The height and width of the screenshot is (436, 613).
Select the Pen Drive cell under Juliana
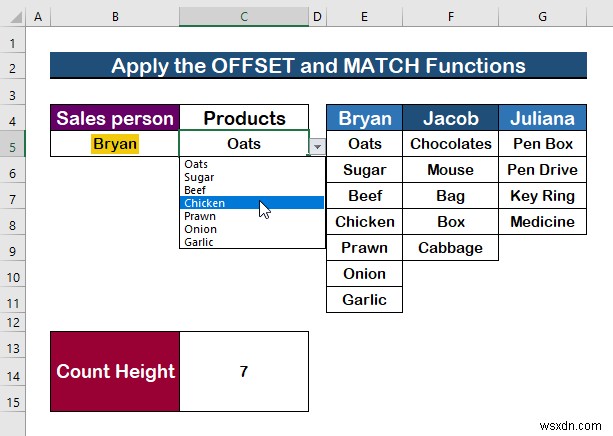543,170
